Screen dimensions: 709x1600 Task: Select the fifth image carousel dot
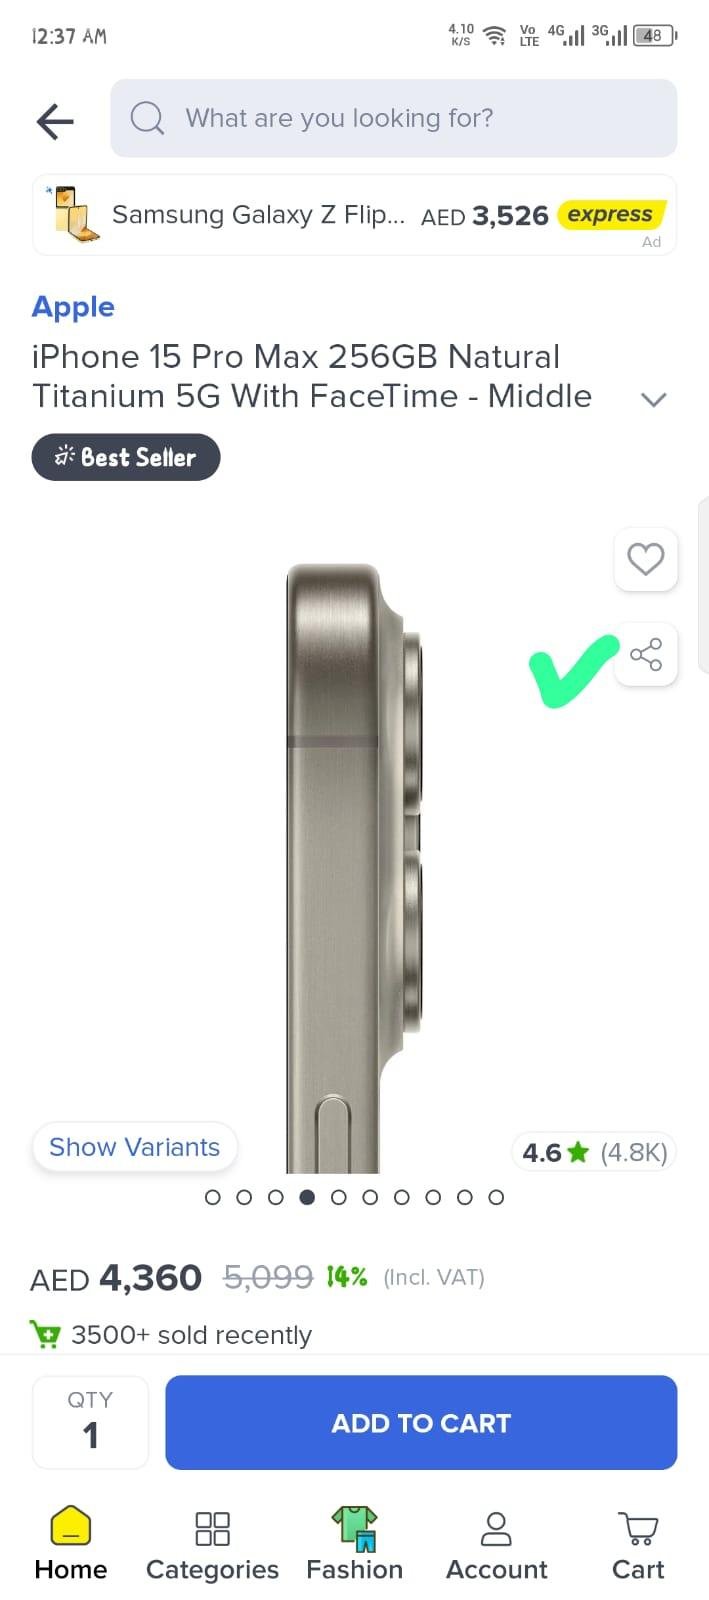pos(338,1197)
